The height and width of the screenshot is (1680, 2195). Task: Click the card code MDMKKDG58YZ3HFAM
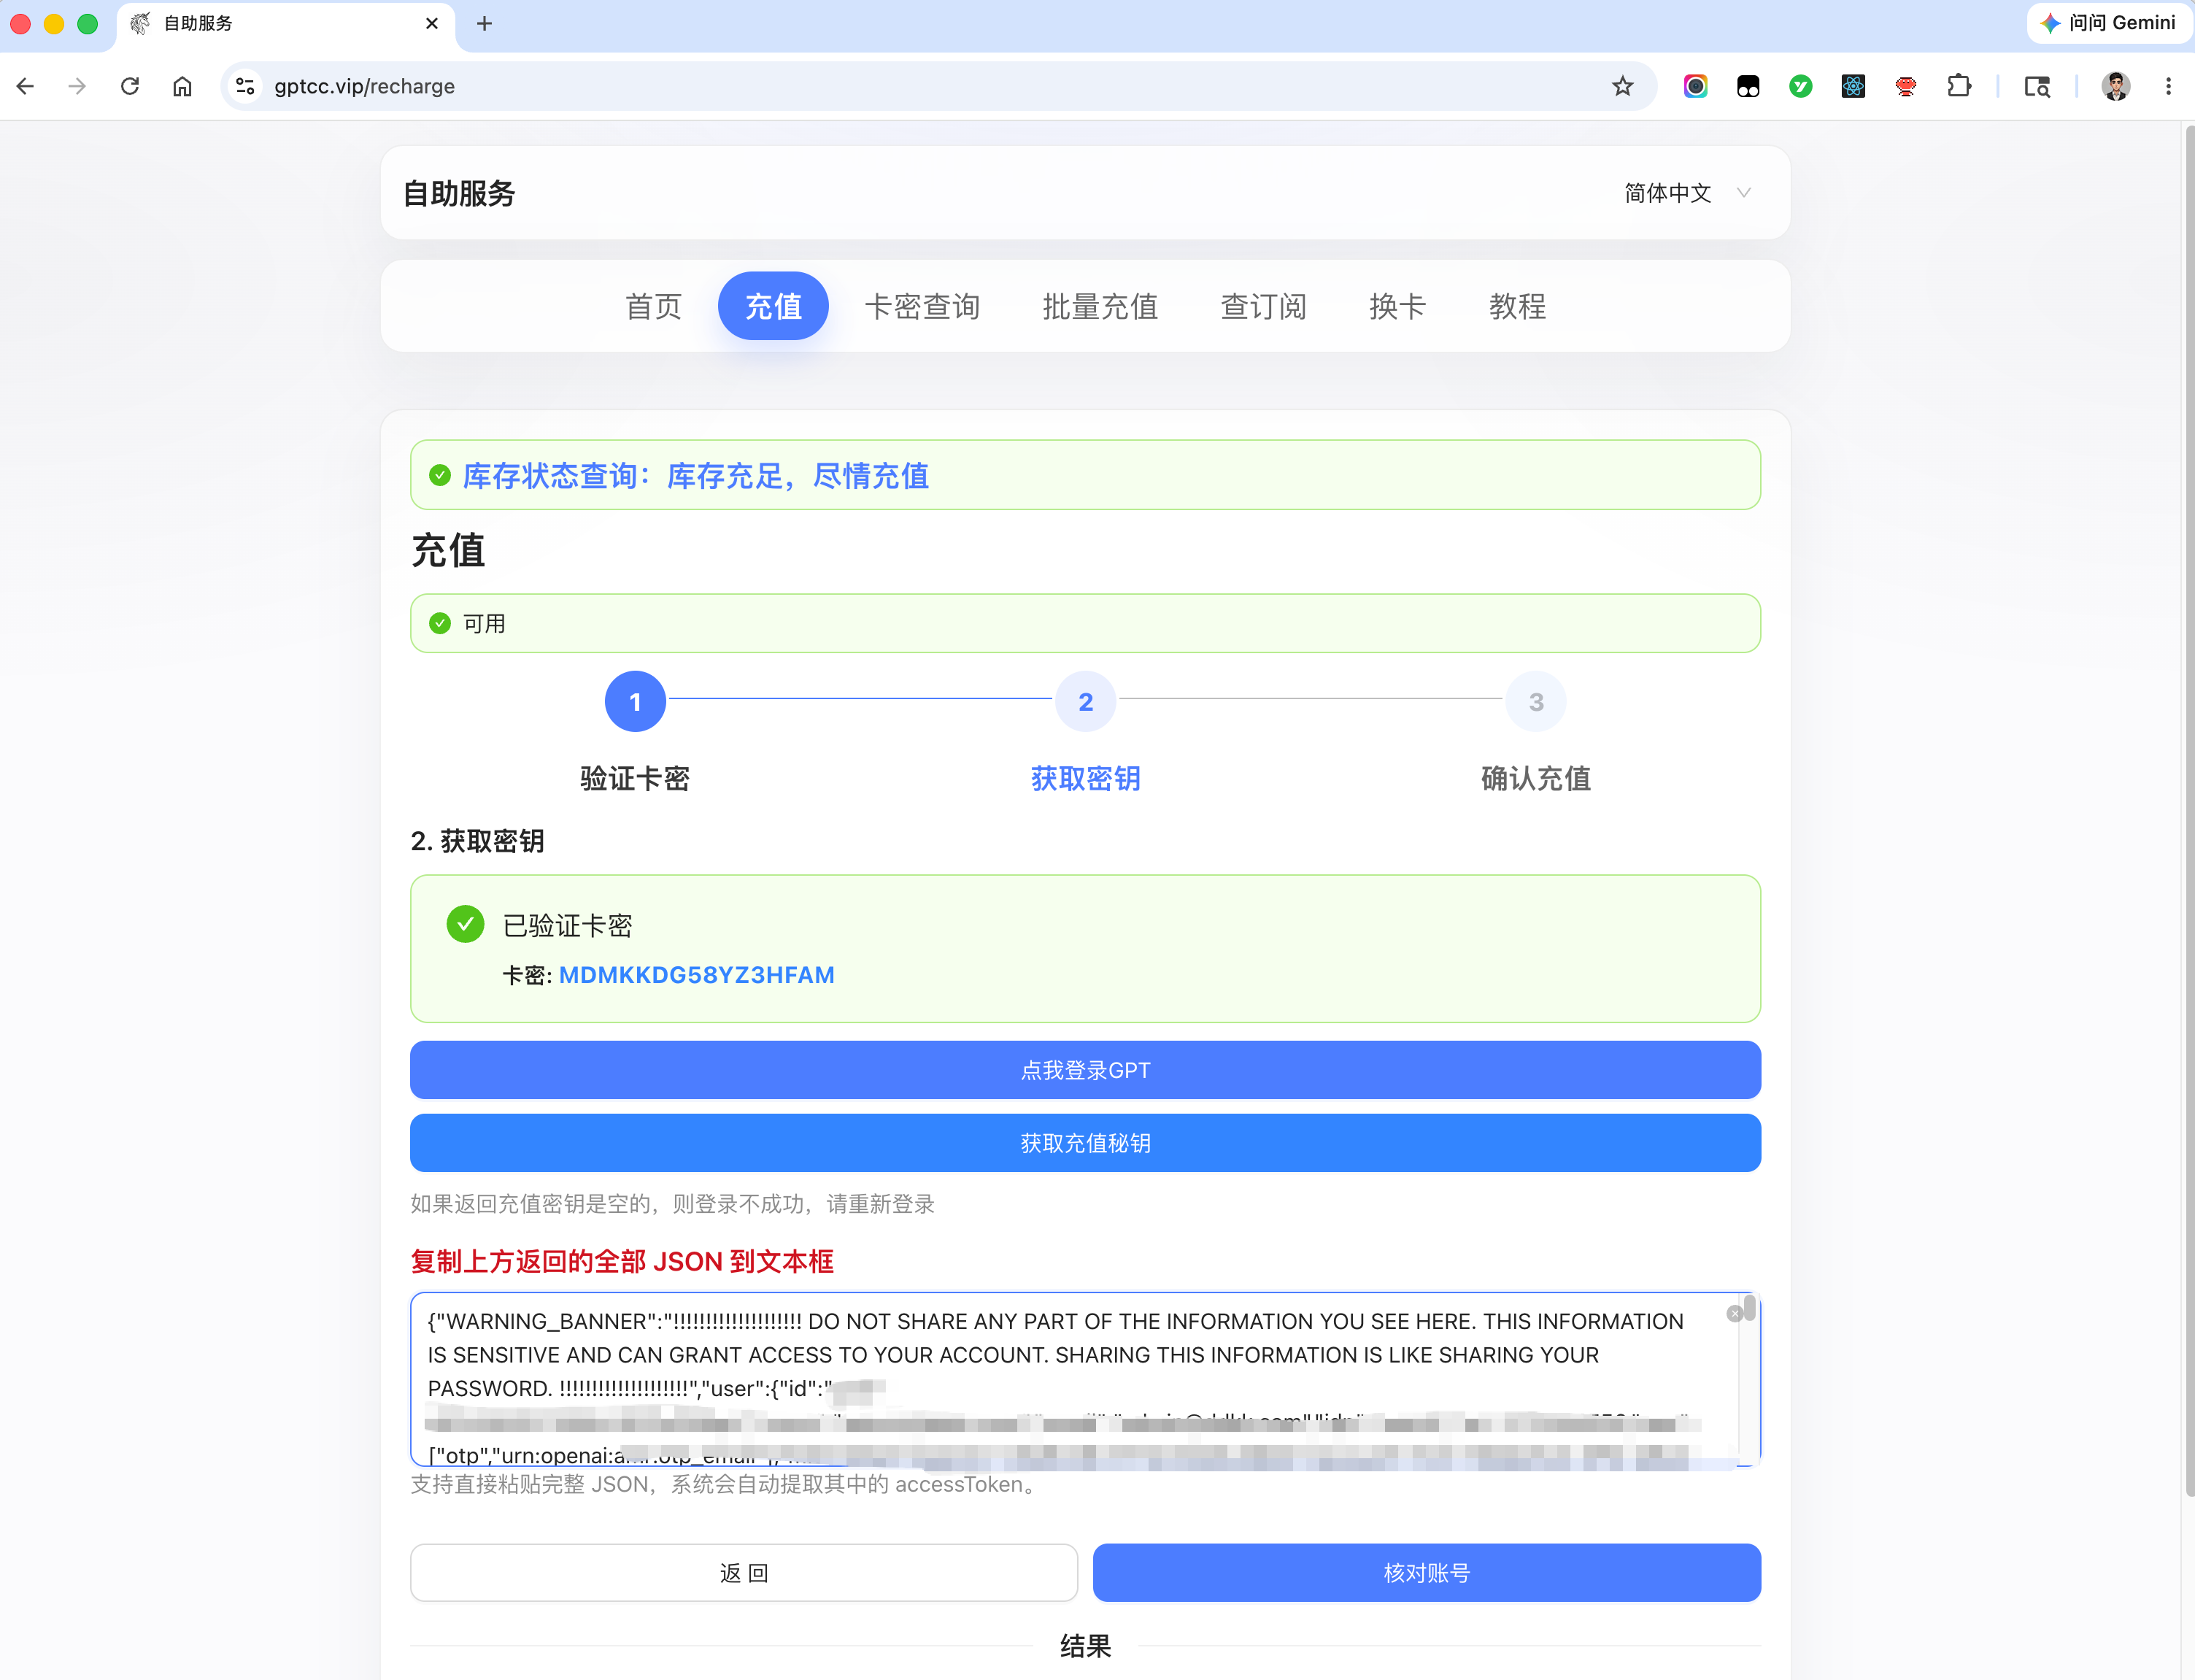tap(696, 975)
